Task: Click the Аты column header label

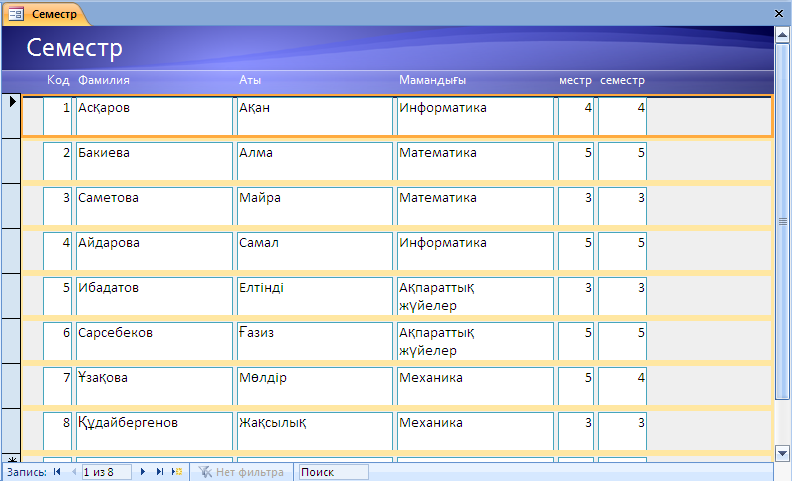Action: point(250,80)
